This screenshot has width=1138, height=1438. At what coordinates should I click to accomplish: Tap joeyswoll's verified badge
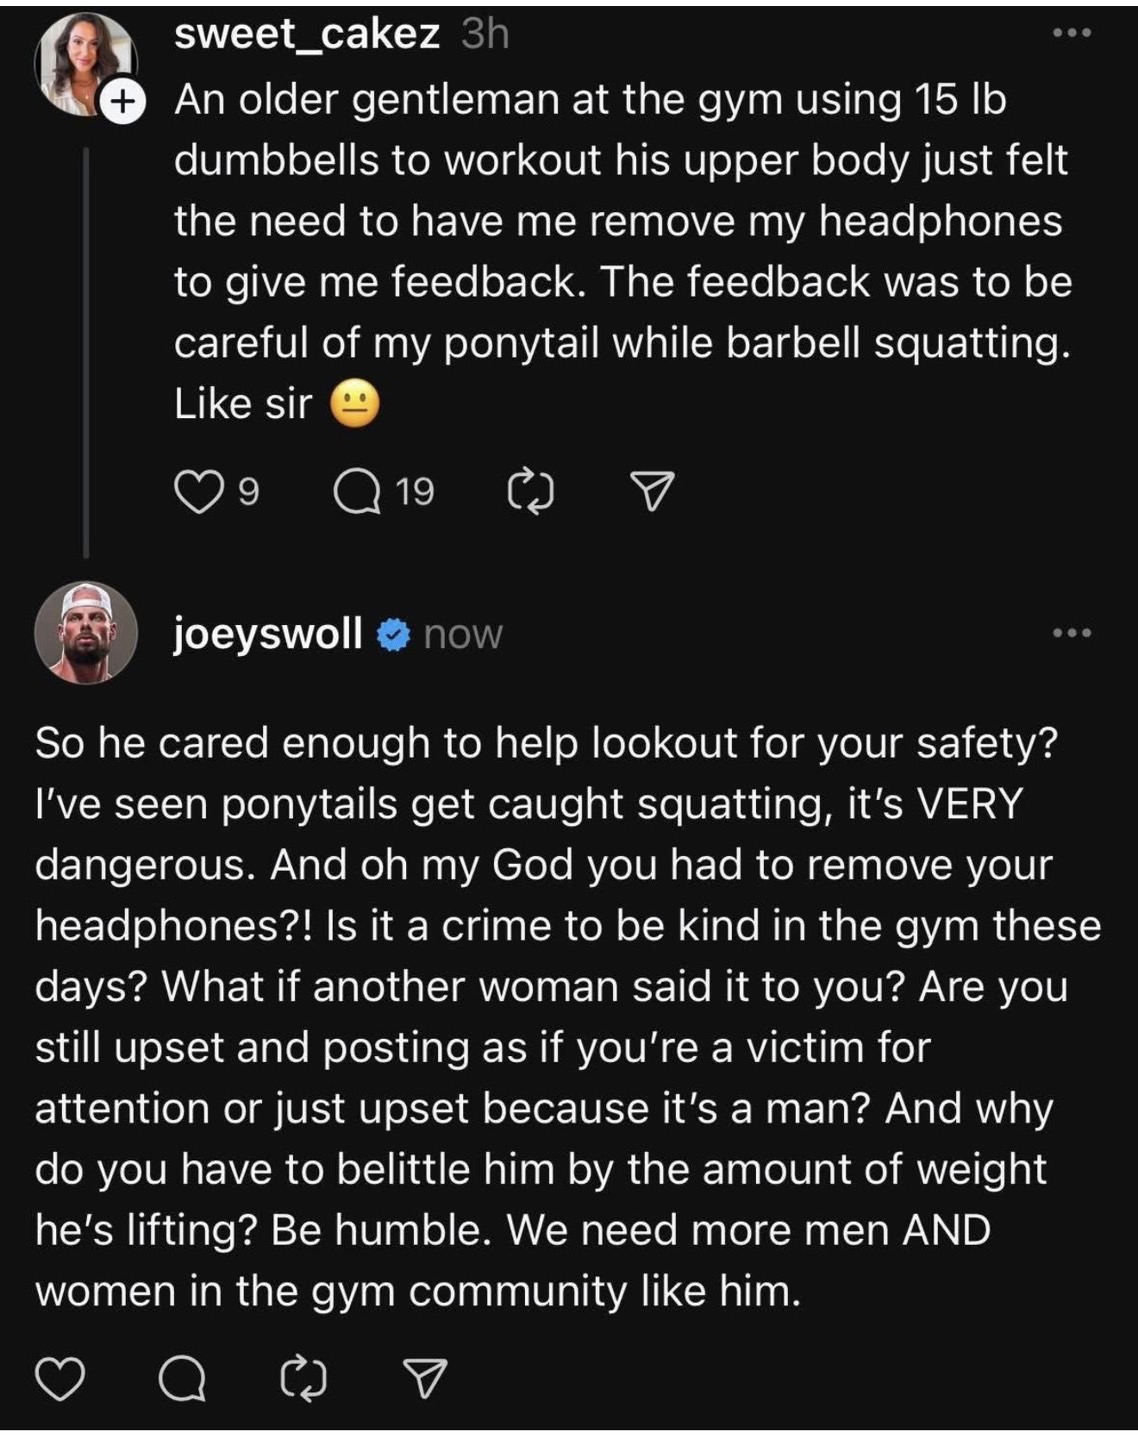(x=394, y=634)
